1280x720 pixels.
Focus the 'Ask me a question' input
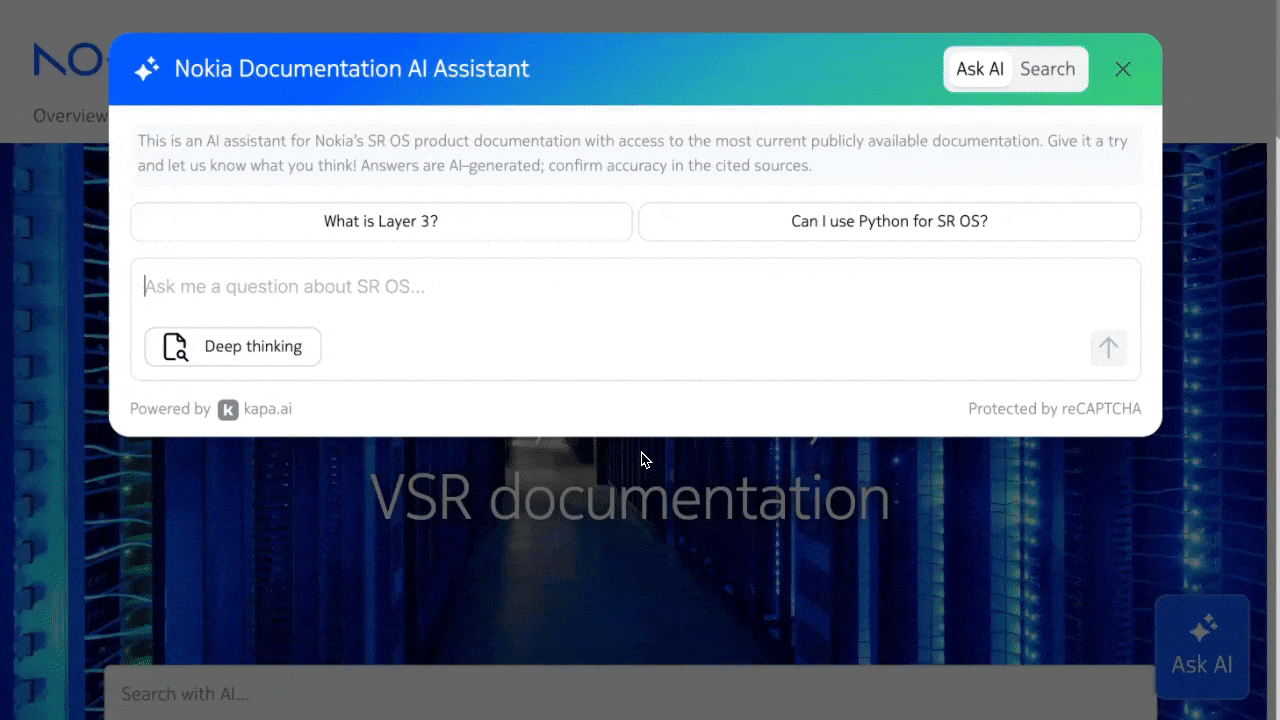[x=635, y=287]
